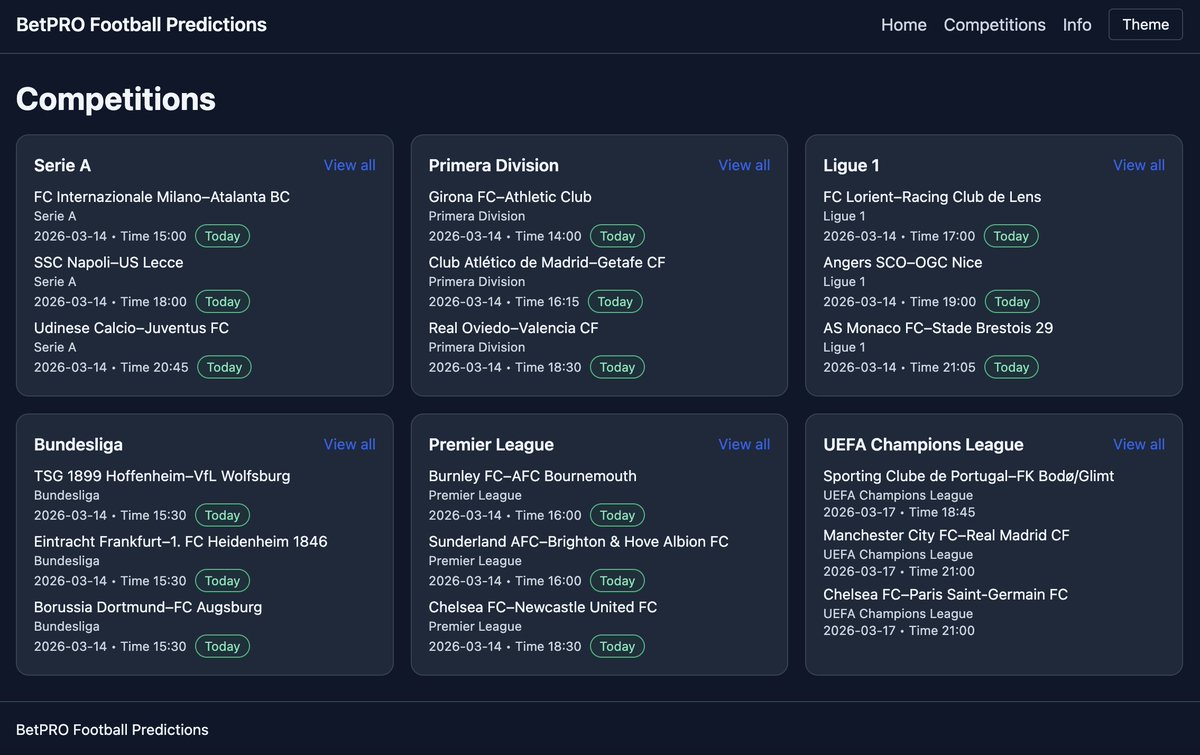Click Today badge for Napoli–Lecce match
This screenshot has height=755, width=1200.
click(222, 301)
